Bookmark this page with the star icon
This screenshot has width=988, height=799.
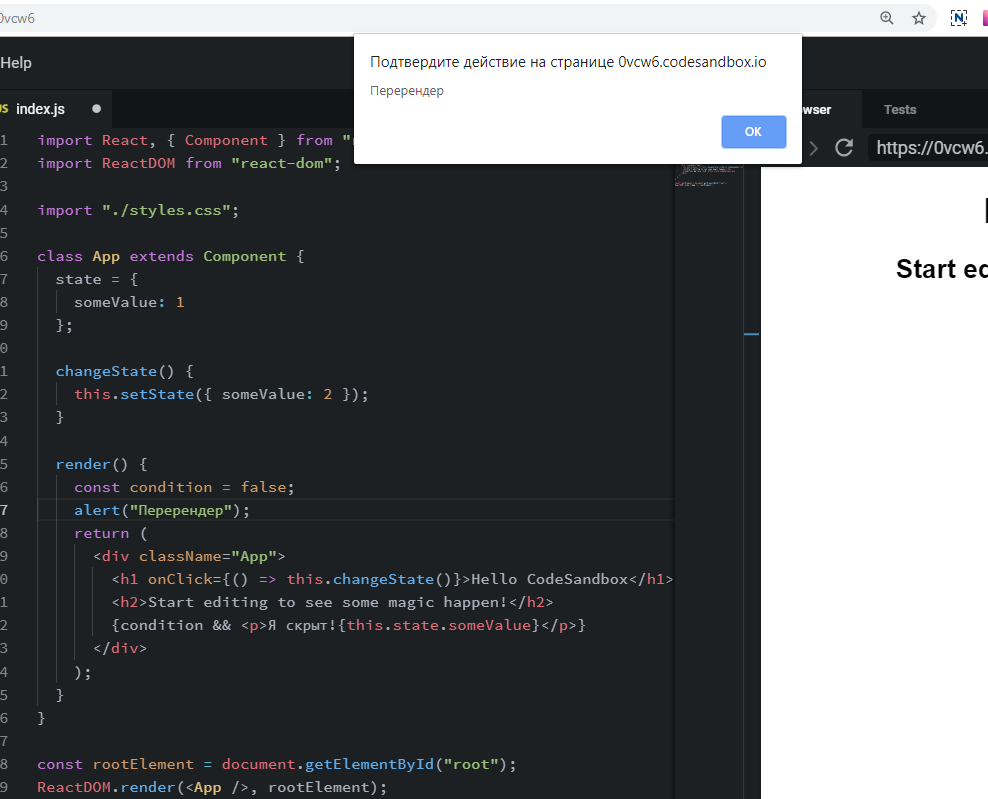pyautogui.click(x=919, y=18)
